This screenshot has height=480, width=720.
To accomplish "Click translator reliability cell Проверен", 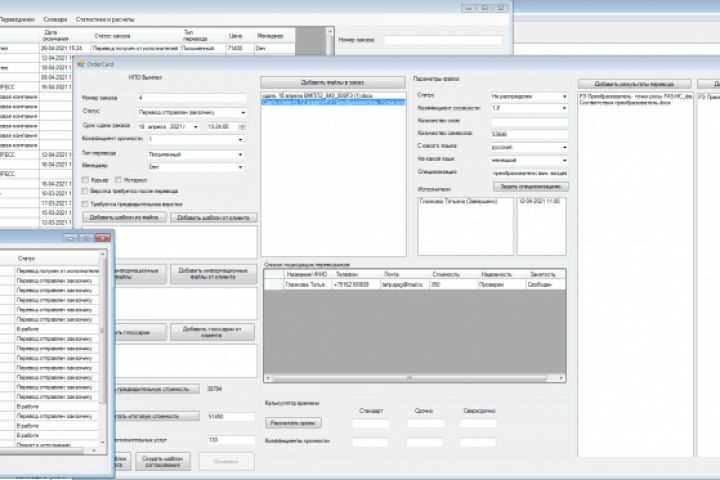I will (501, 285).
